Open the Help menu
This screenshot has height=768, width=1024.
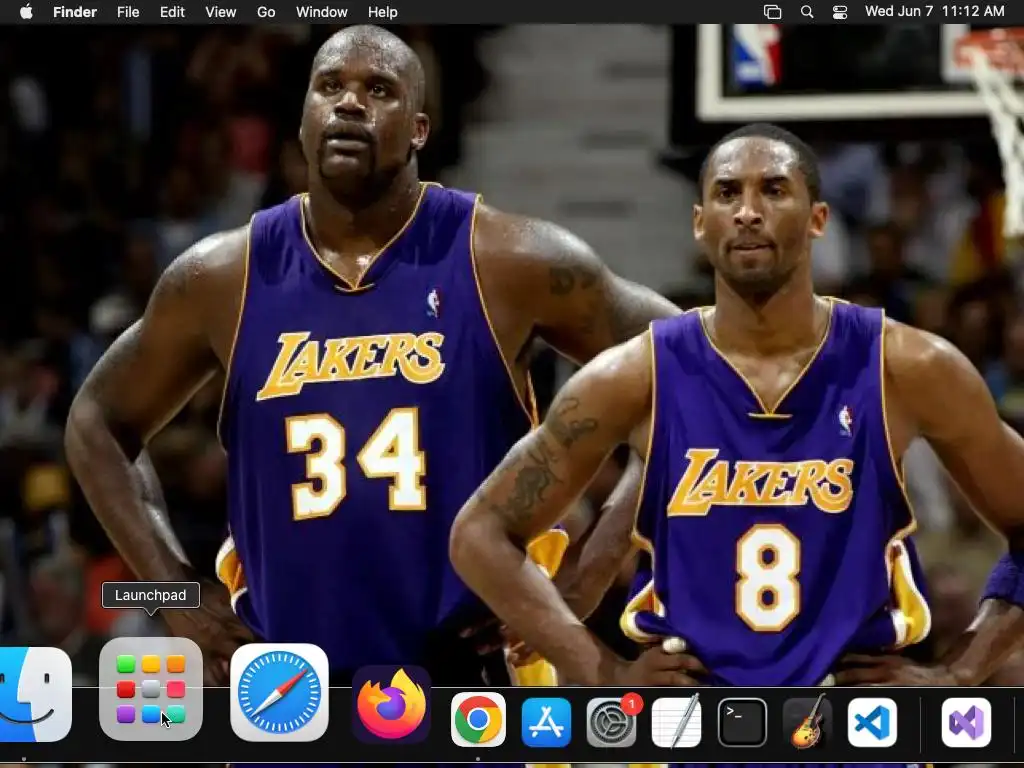(x=383, y=12)
